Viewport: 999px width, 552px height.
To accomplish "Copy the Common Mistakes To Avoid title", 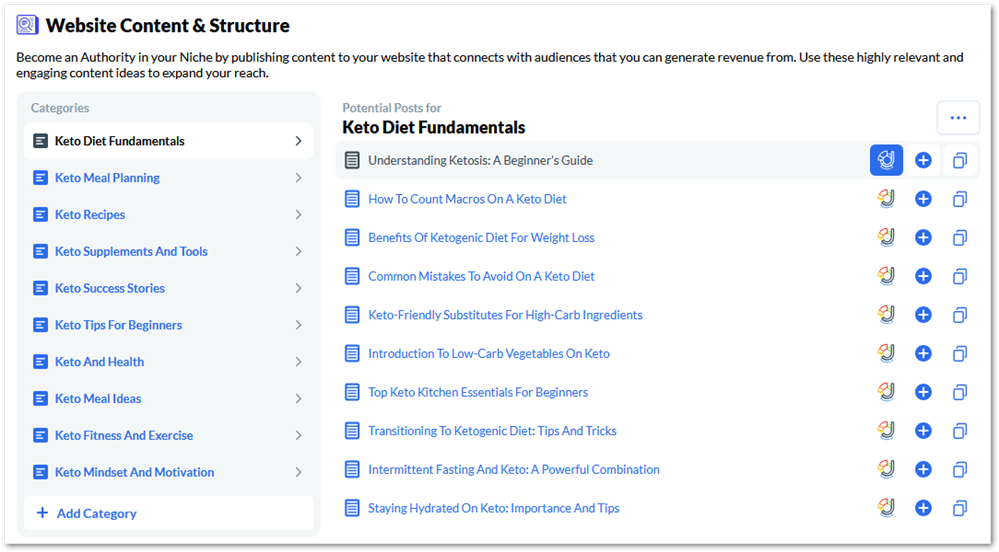I will tap(960, 276).
